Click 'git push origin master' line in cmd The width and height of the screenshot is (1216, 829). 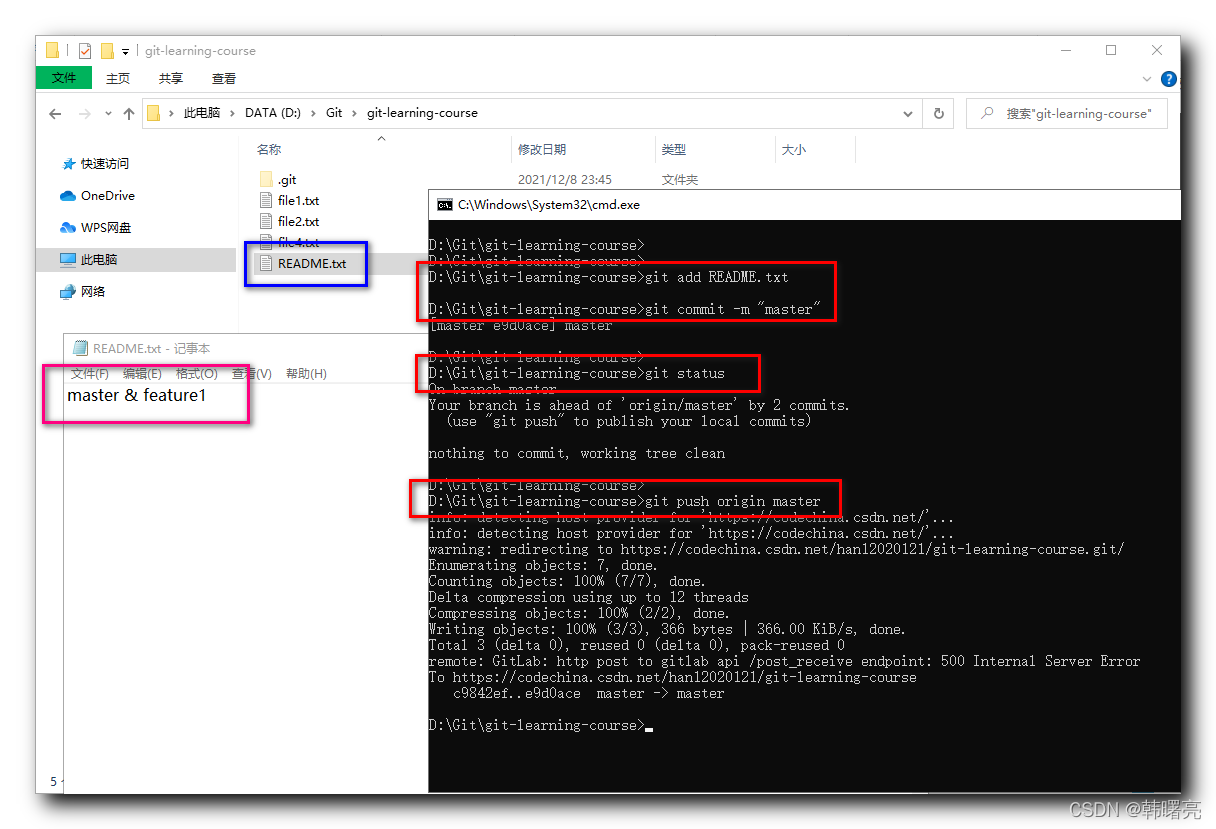[x=624, y=501]
